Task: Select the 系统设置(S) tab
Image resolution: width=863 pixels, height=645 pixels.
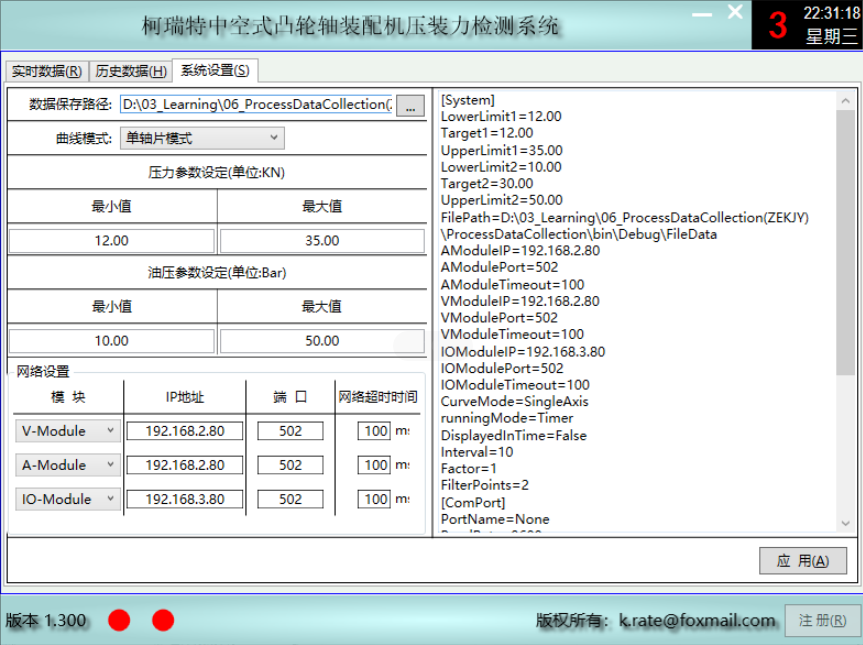Action: coord(215,70)
